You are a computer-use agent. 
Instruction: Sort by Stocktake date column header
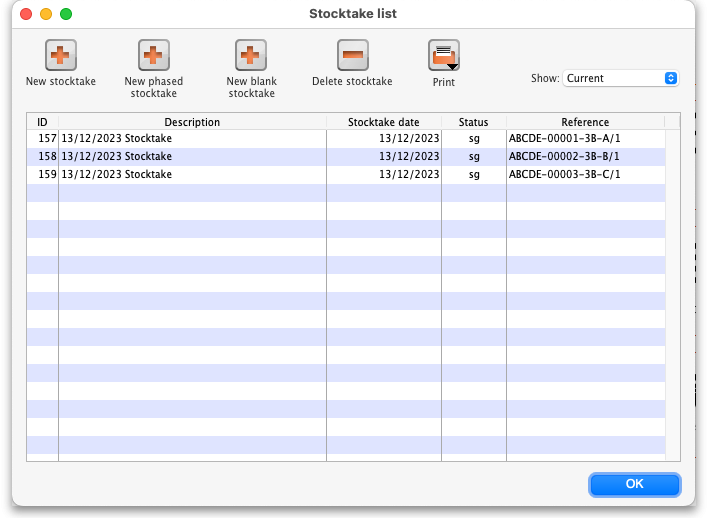click(383, 122)
